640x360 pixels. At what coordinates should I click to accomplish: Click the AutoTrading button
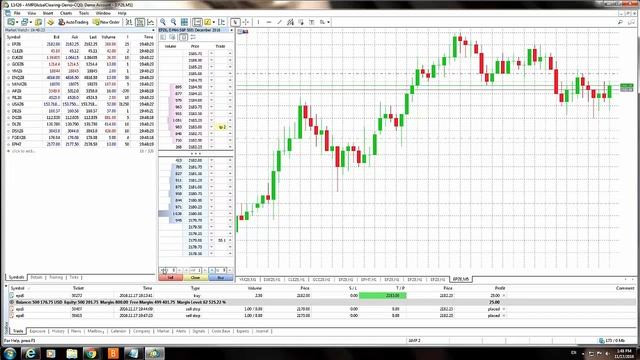coord(73,22)
